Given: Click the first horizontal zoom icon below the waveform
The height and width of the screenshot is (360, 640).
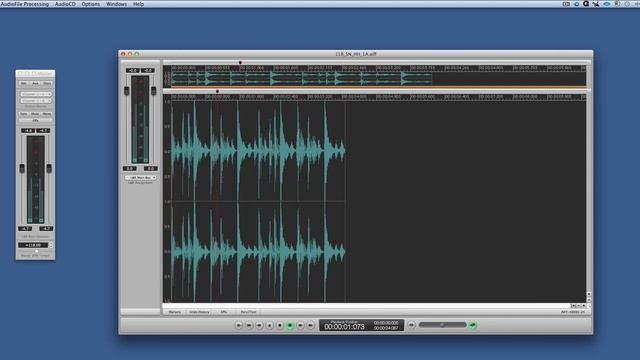Looking at the screenshot, I should tap(573, 305).
